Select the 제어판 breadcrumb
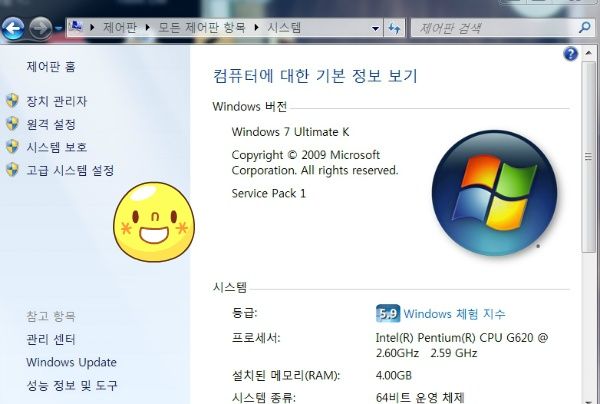The image size is (600, 404). (x=120, y=28)
